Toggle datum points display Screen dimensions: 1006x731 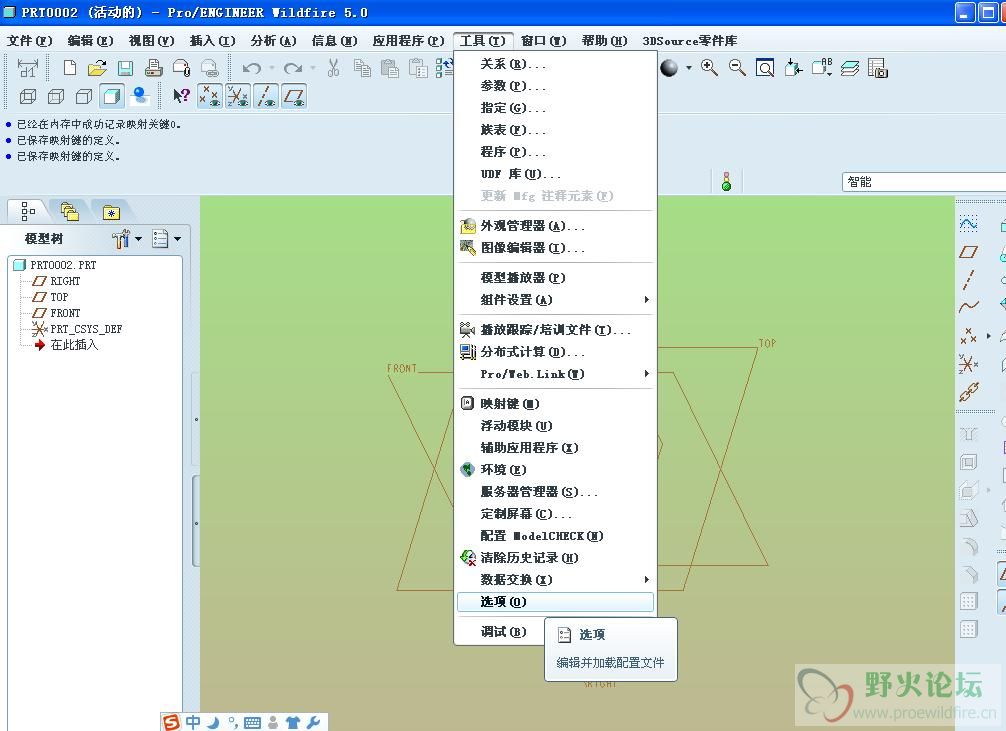pyautogui.click(x=209, y=96)
